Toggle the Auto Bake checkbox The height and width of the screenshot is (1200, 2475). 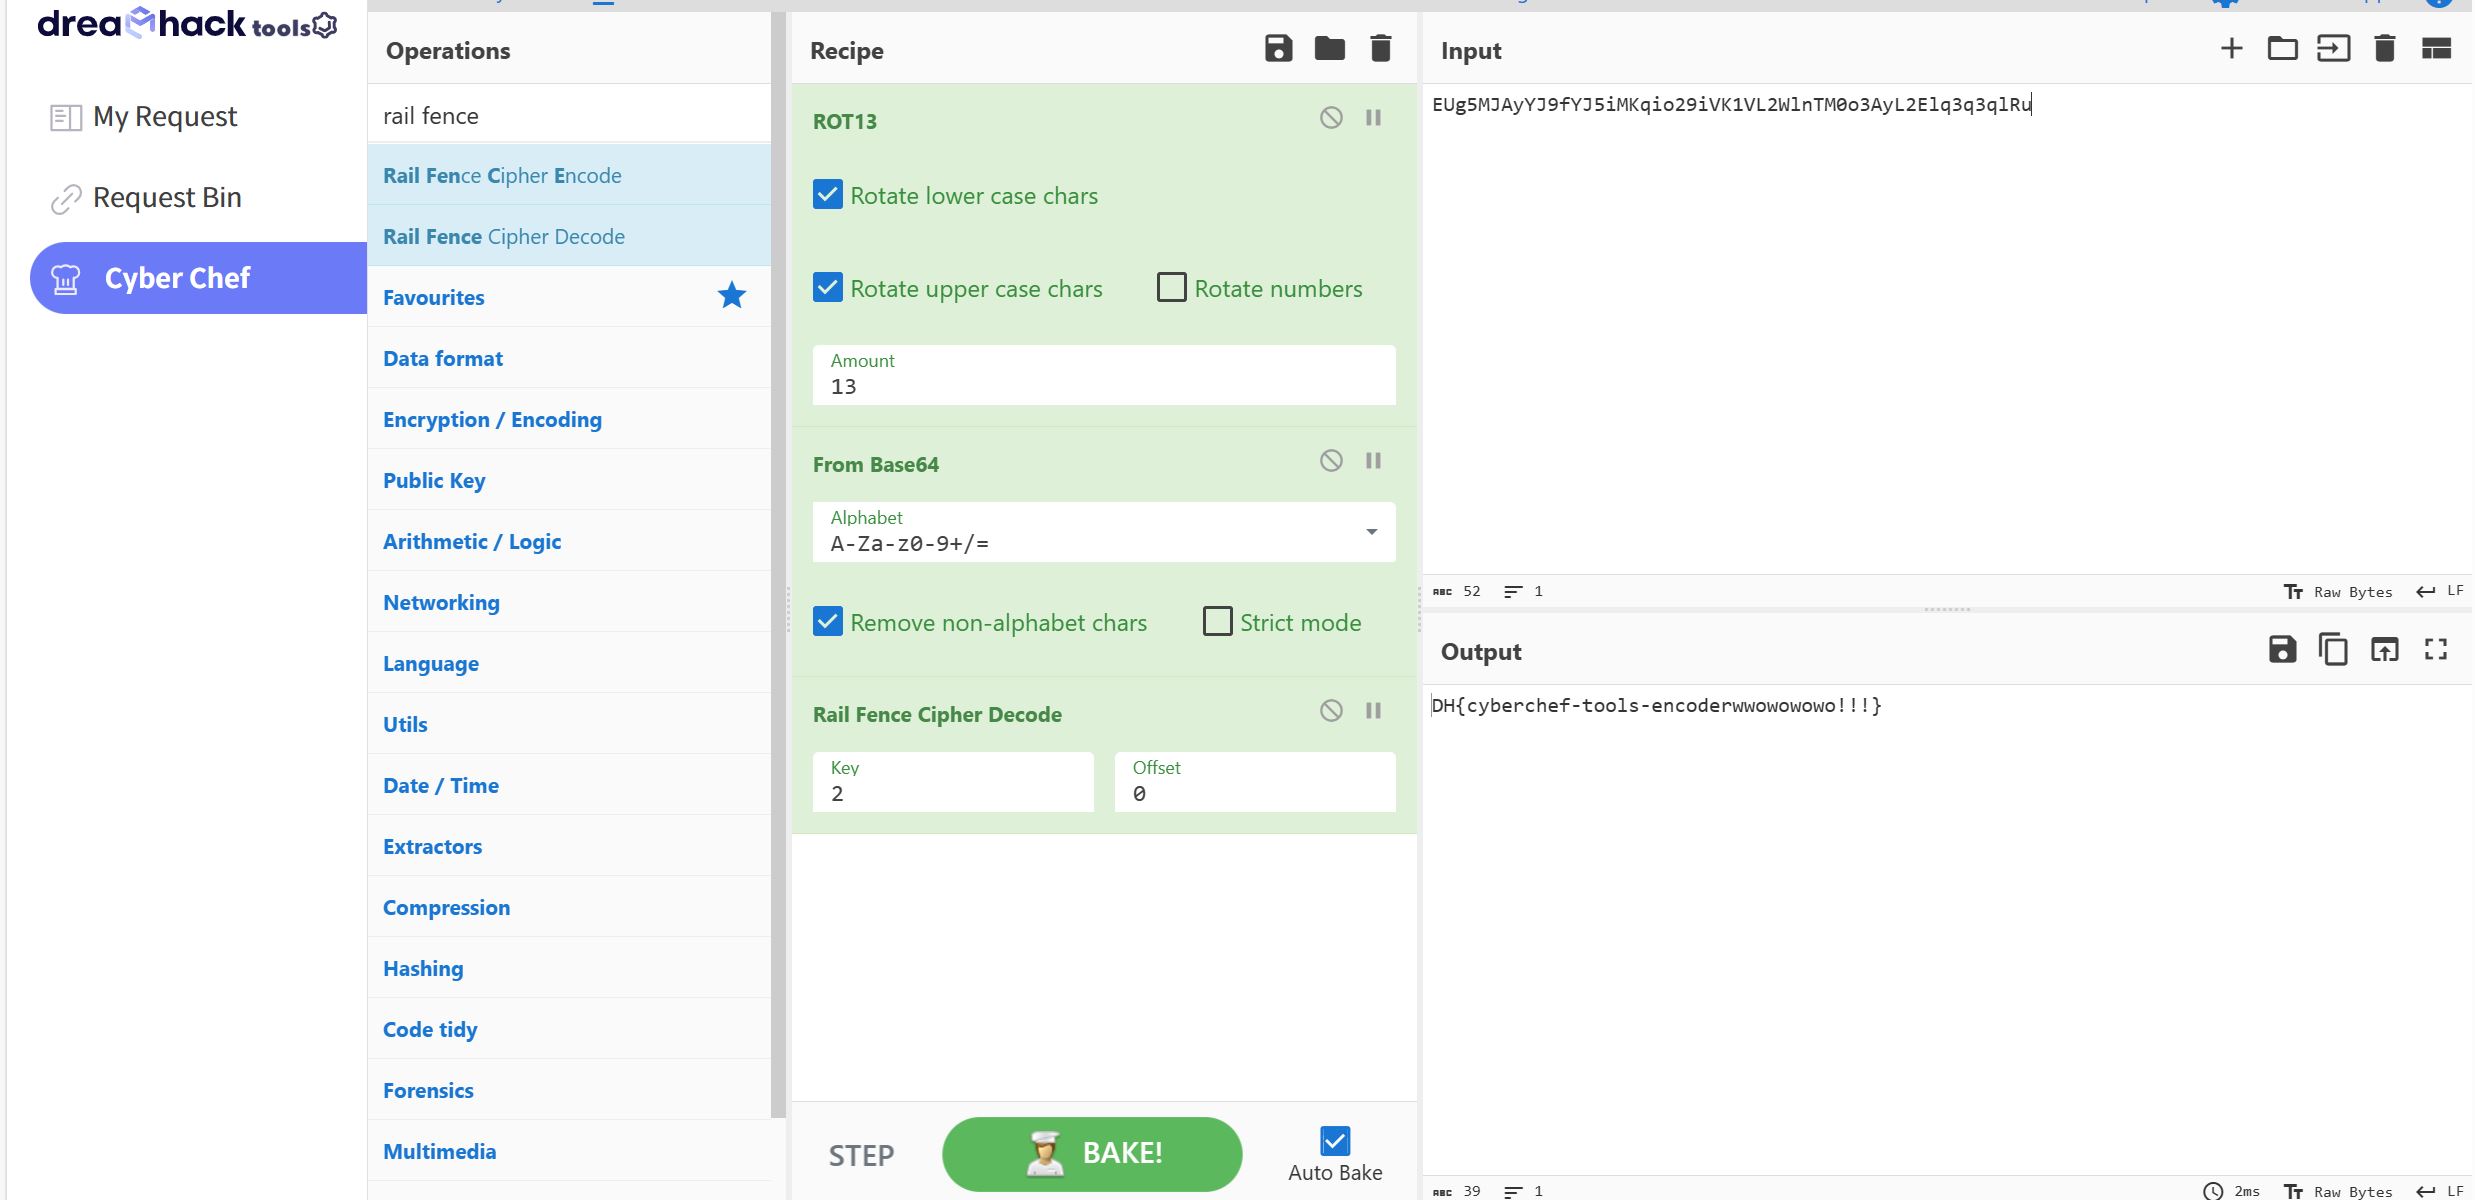tap(1334, 1141)
